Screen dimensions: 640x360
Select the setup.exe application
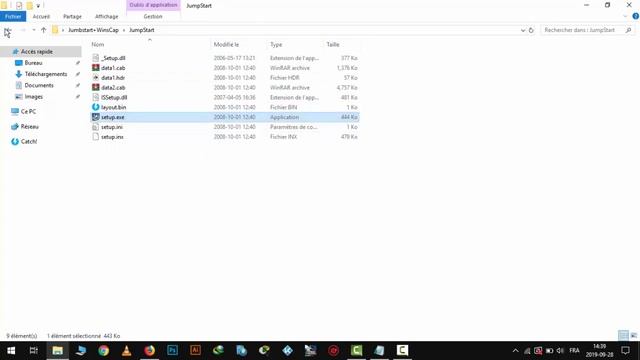(x=224, y=117)
